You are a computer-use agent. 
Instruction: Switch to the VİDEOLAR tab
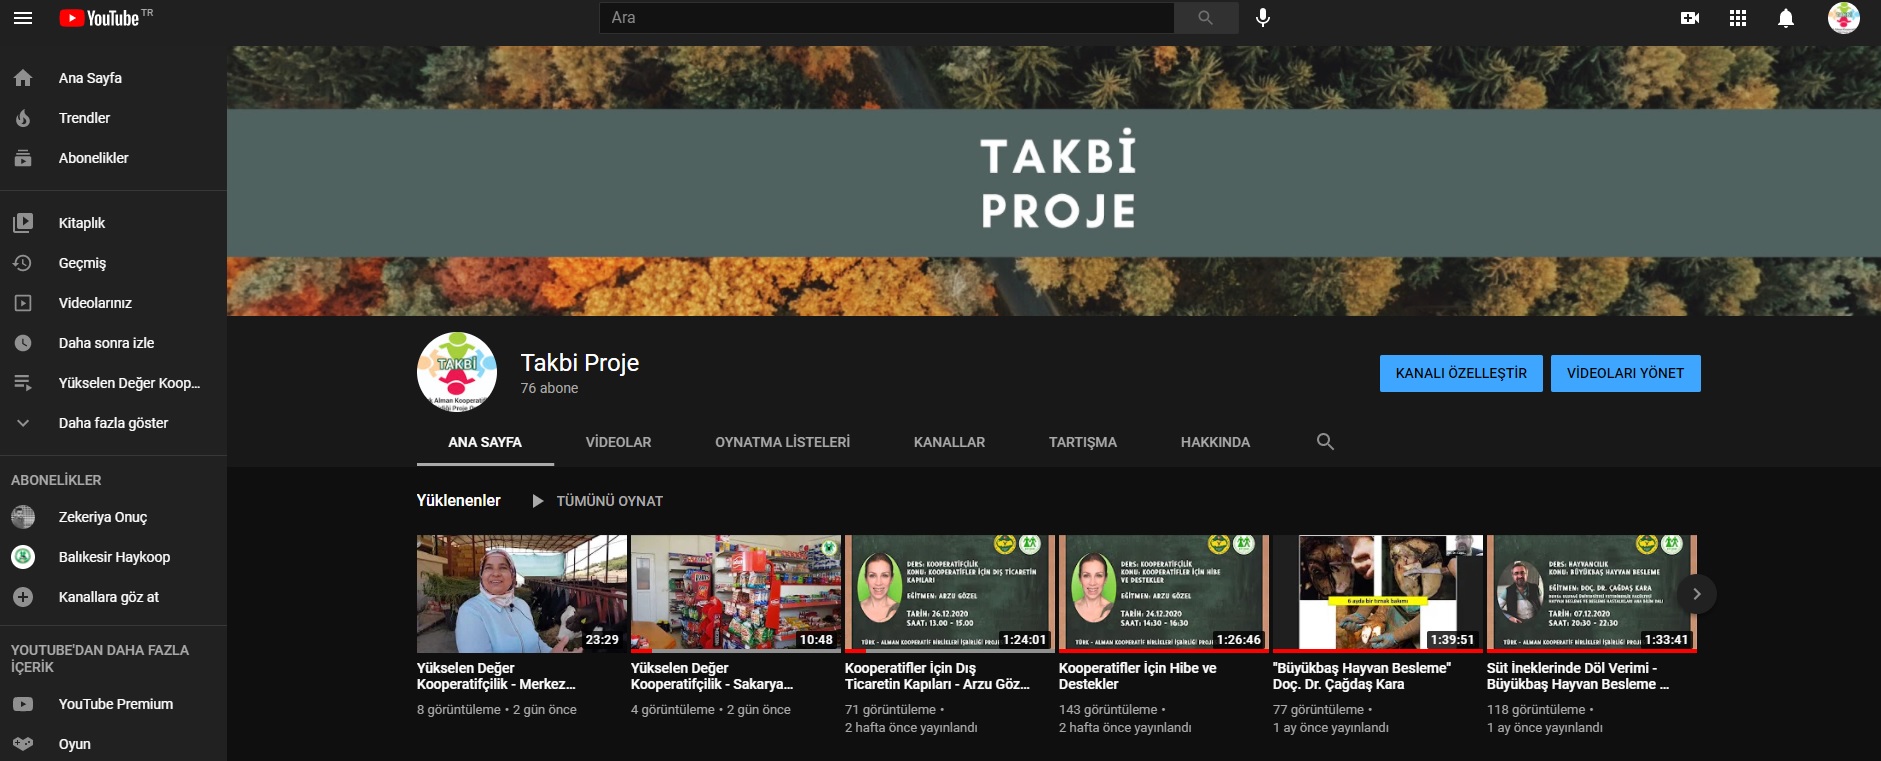pyautogui.click(x=618, y=442)
